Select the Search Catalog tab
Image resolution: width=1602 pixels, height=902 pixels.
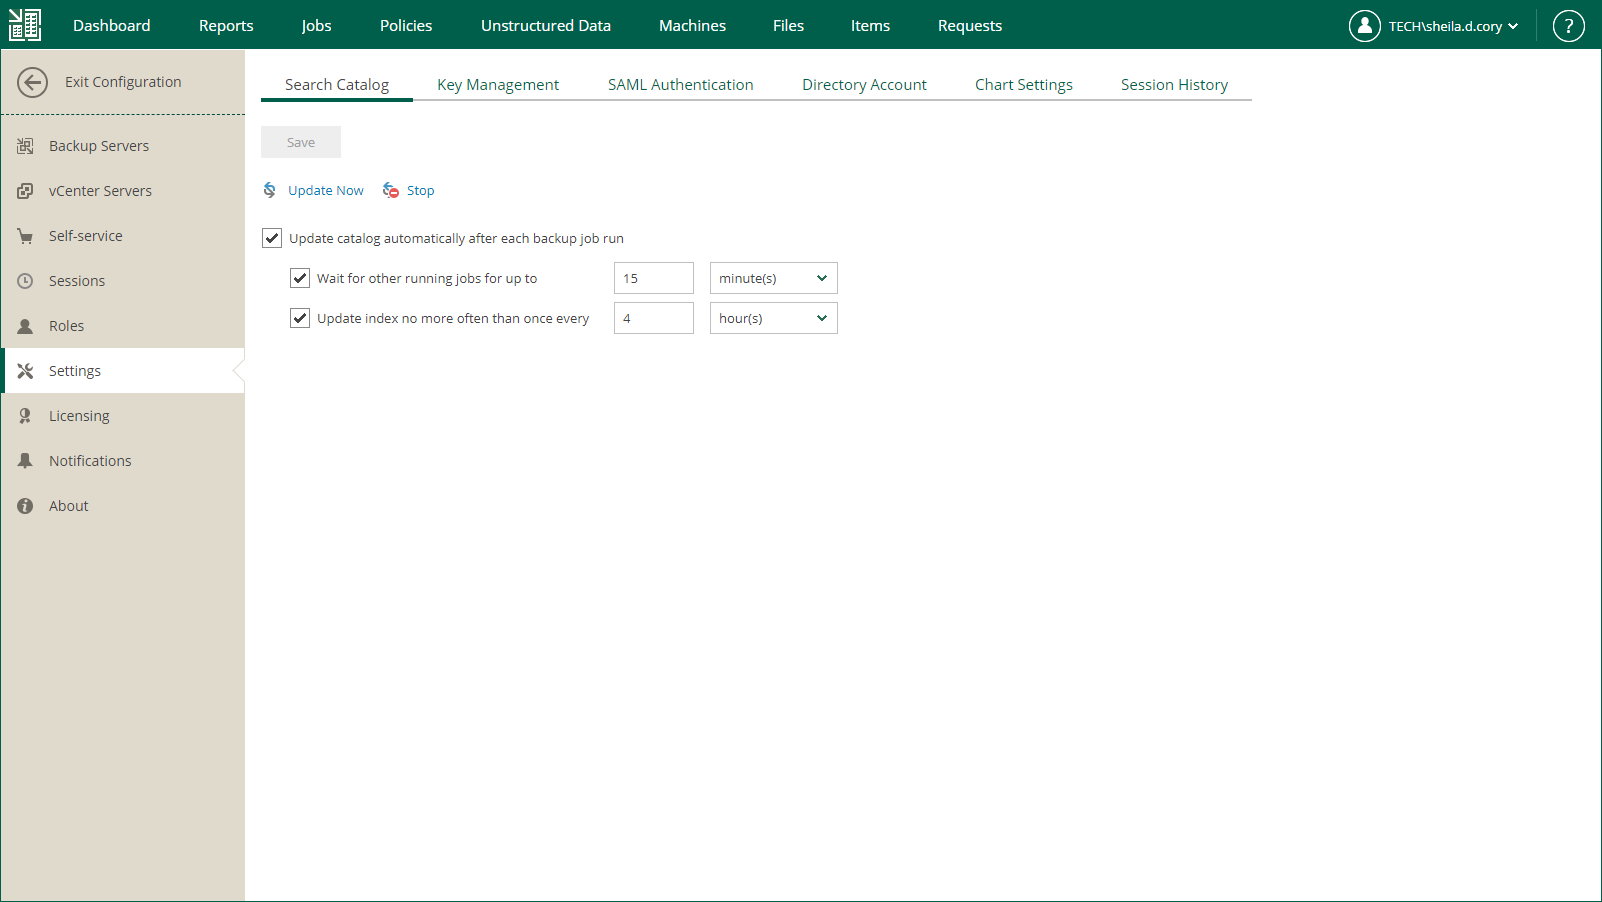pyautogui.click(x=337, y=85)
